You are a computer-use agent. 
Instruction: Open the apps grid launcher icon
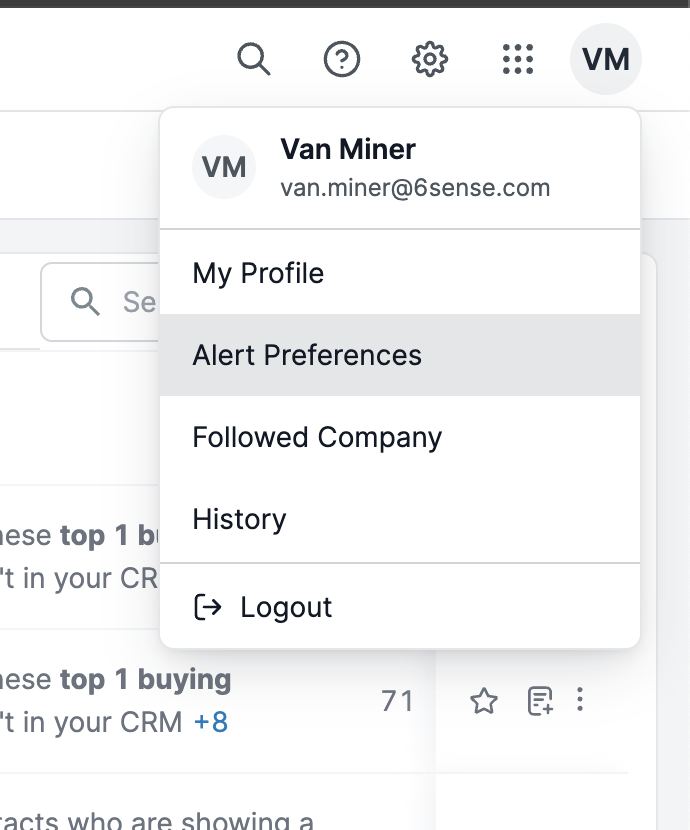click(518, 59)
